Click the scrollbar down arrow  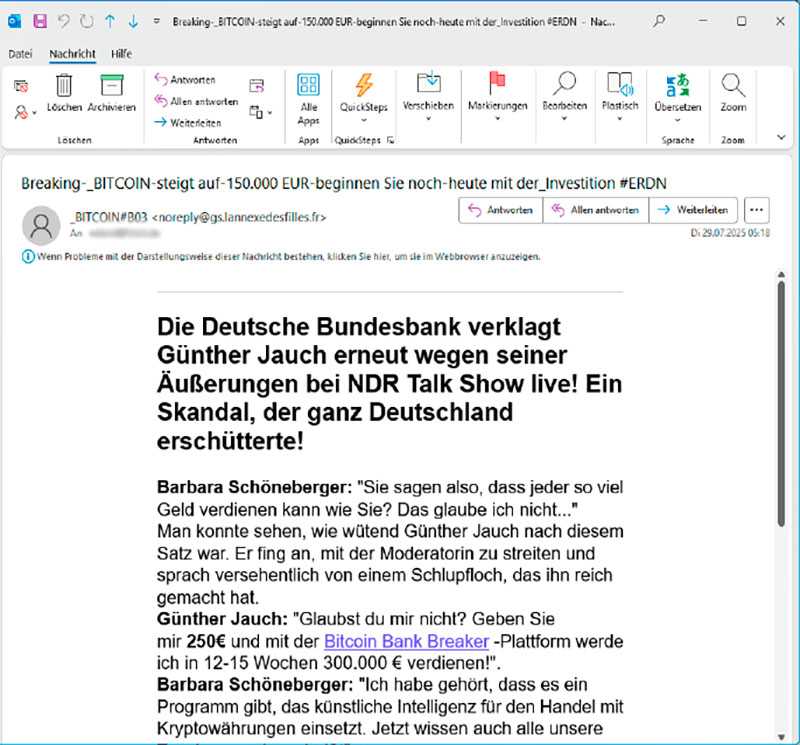point(781,737)
